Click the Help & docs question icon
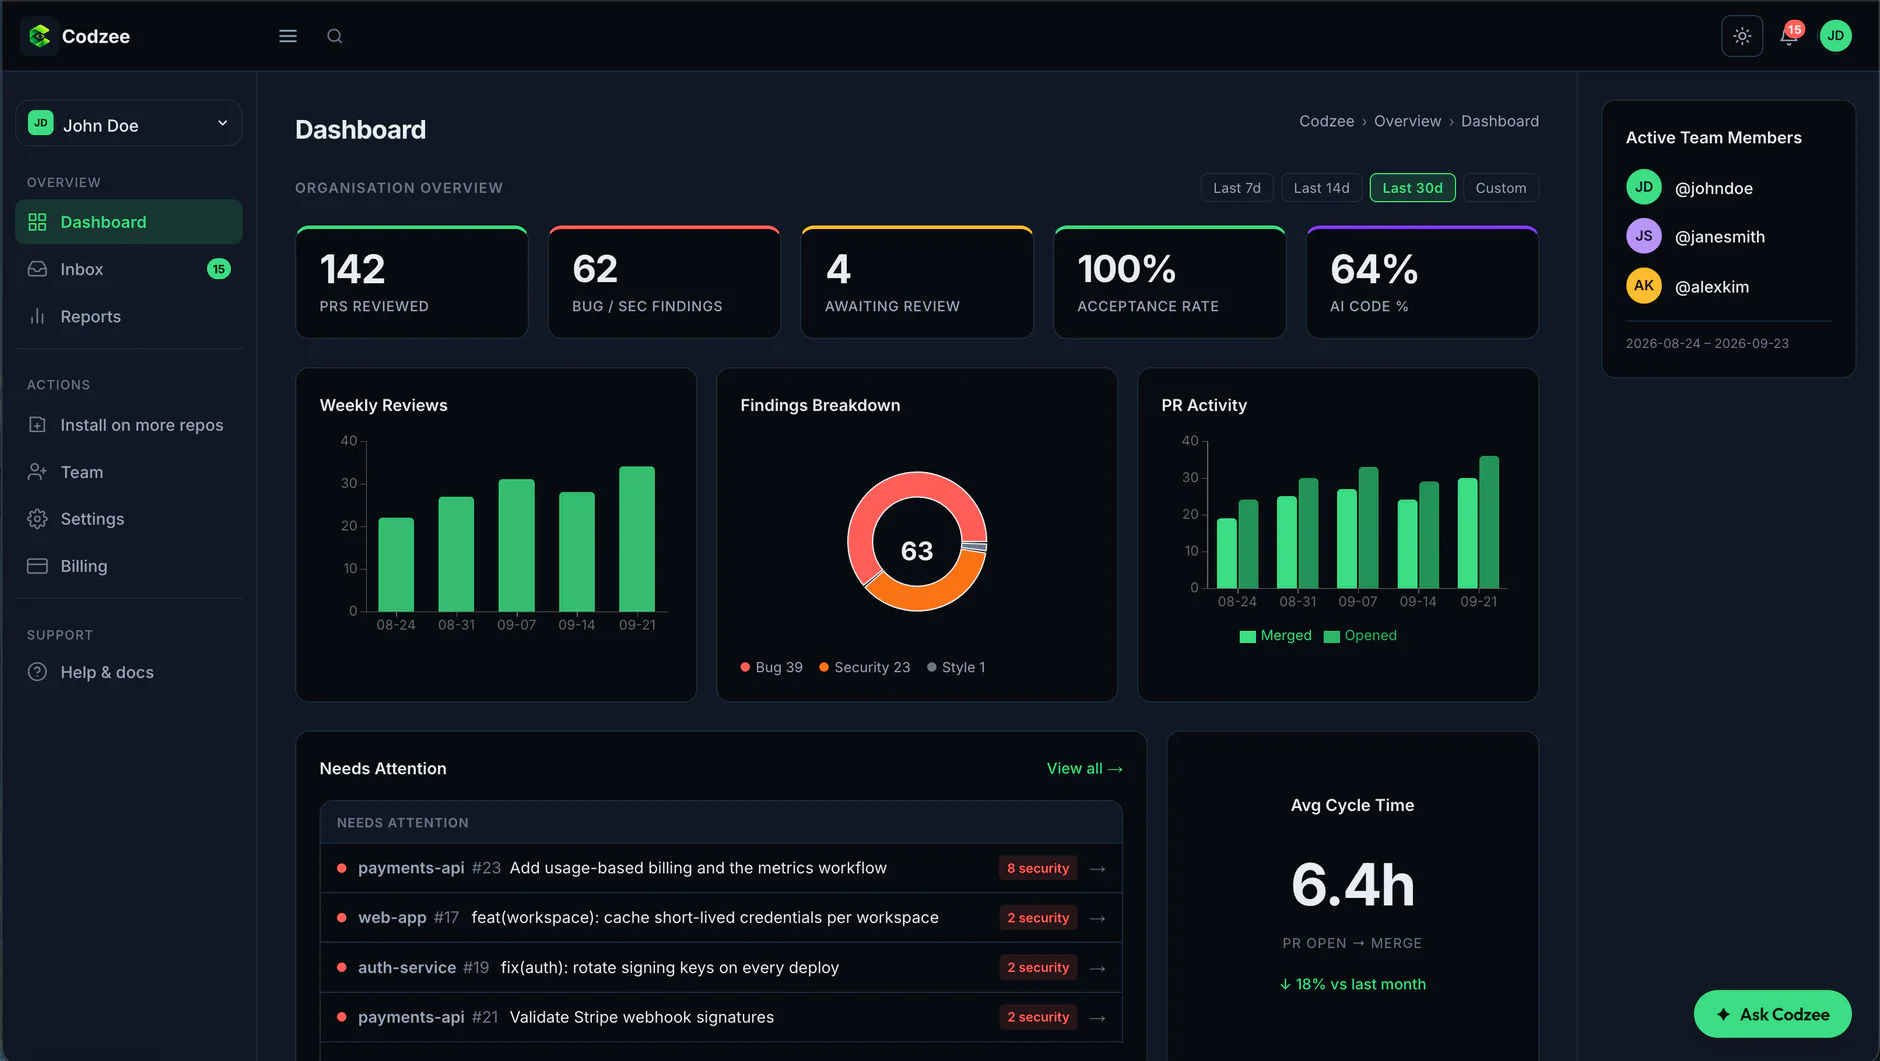Viewport: 1880px width, 1061px height. pos(37,672)
